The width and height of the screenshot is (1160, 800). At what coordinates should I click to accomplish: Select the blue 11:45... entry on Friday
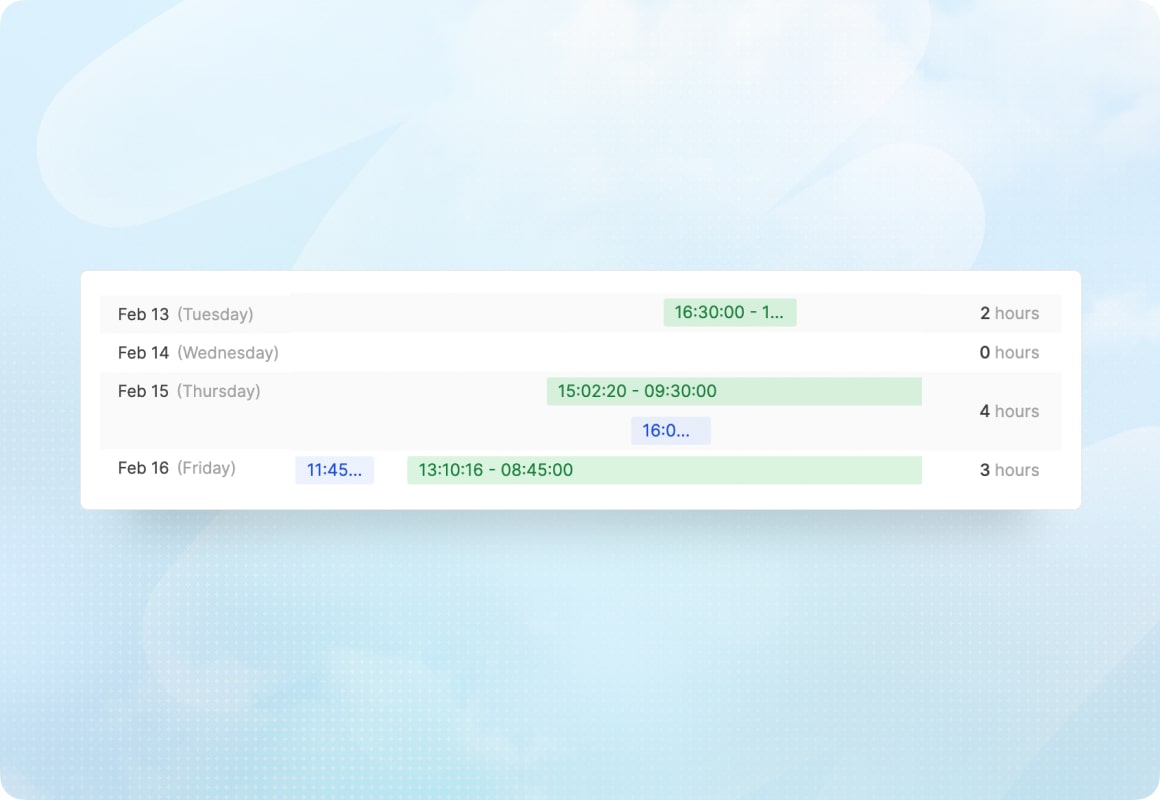(x=334, y=469)
